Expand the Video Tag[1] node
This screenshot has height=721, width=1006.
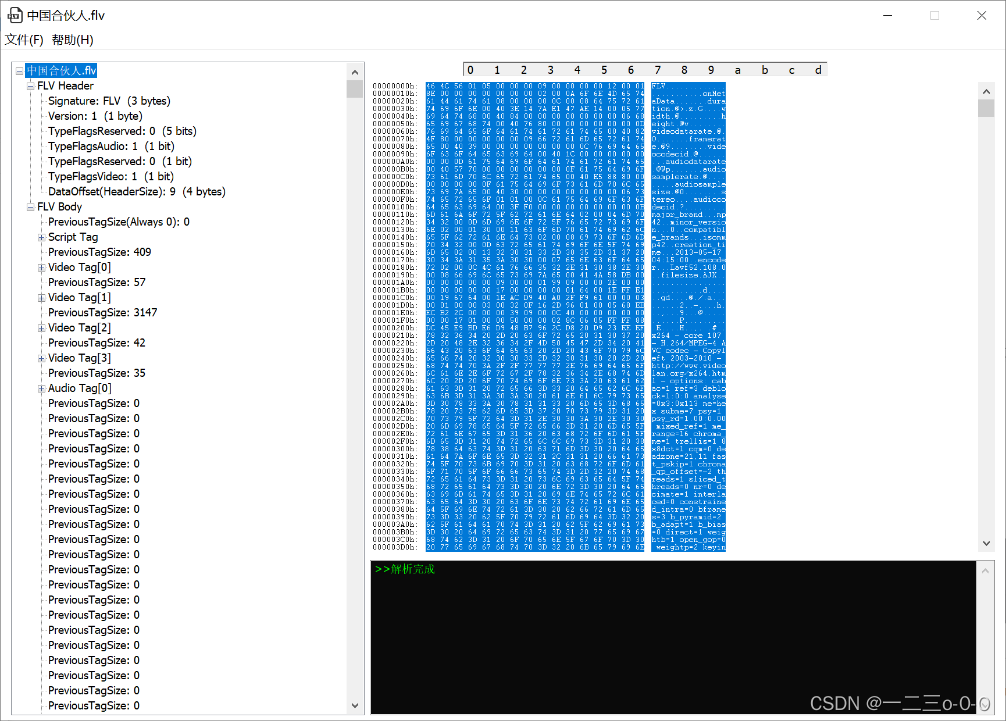[41, 298]
